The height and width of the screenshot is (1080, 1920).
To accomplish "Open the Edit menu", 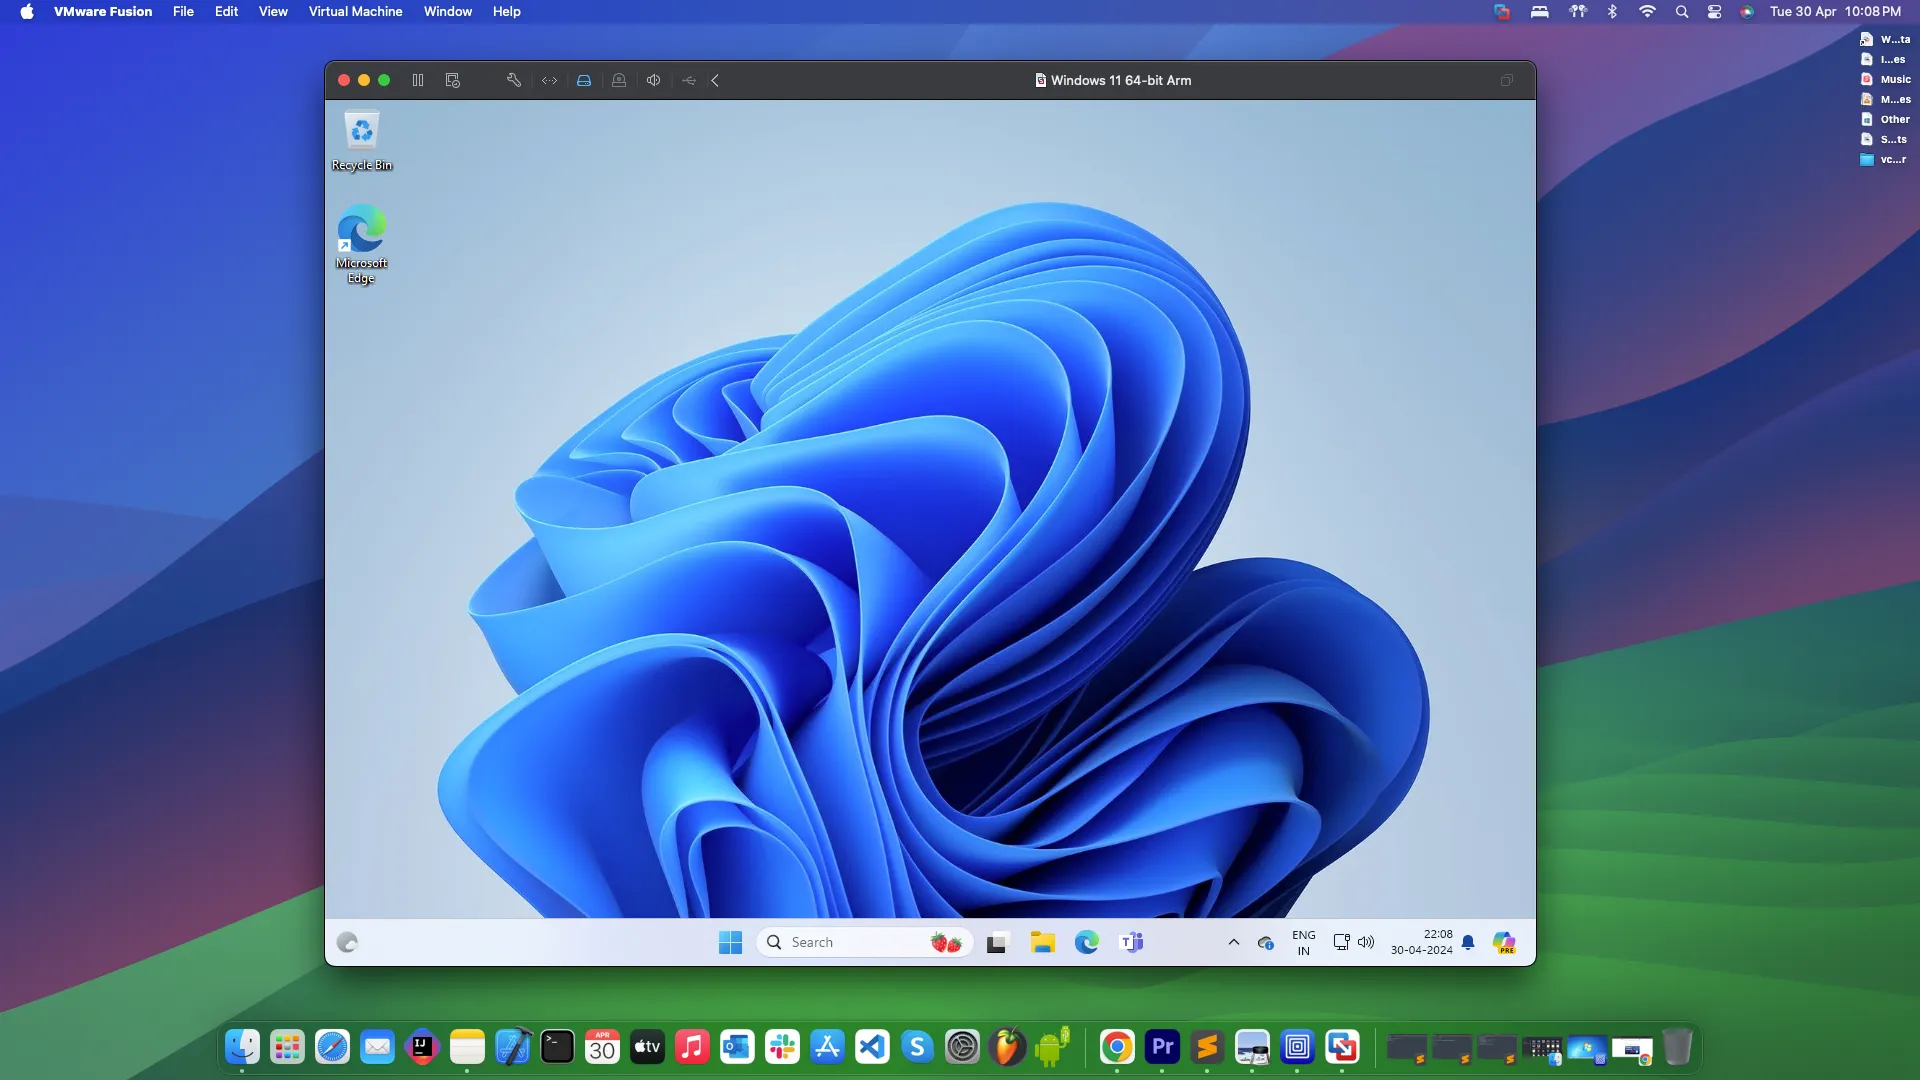I will (x=226, y=12).
